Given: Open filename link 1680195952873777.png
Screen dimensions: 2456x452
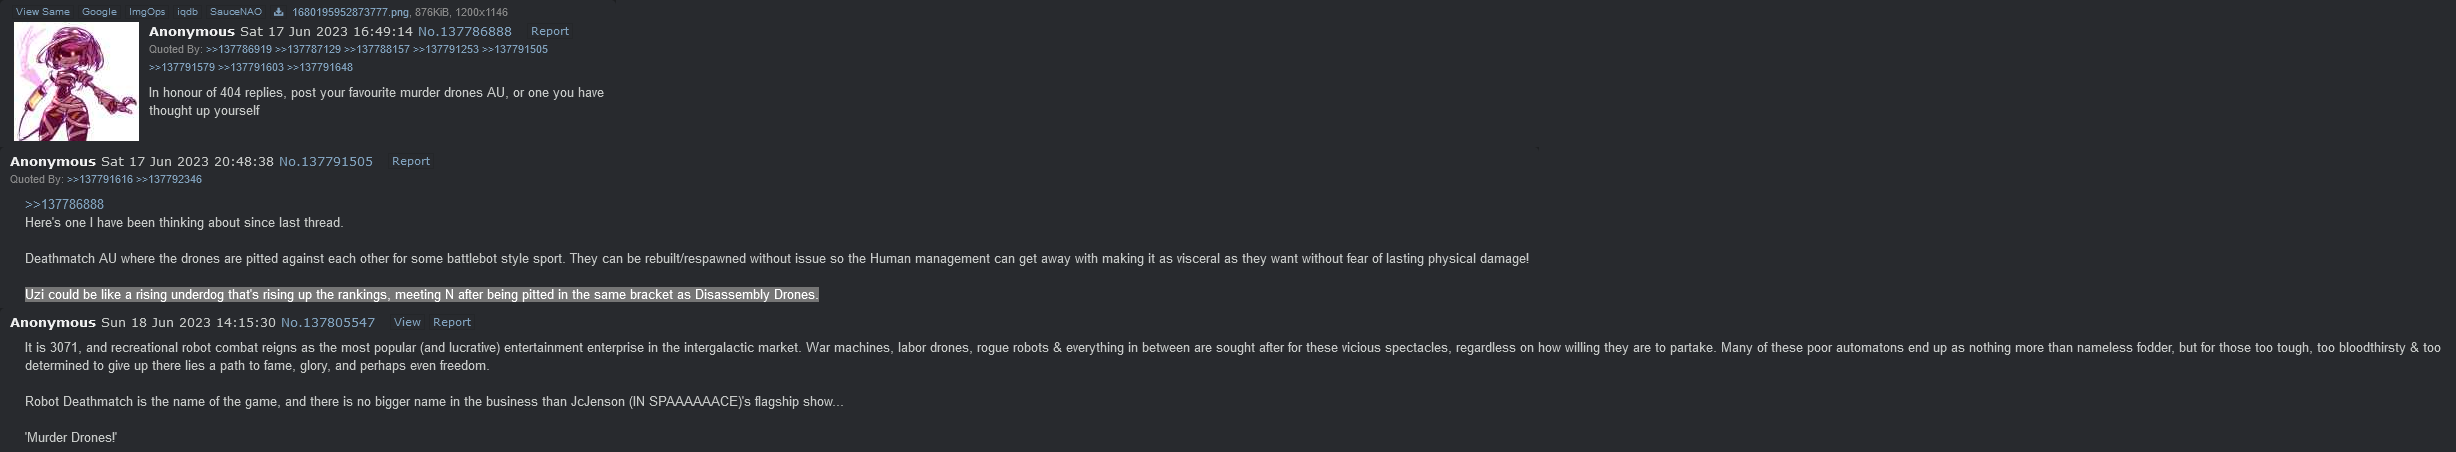Looking at the screenshot, I should click(350, 12).
